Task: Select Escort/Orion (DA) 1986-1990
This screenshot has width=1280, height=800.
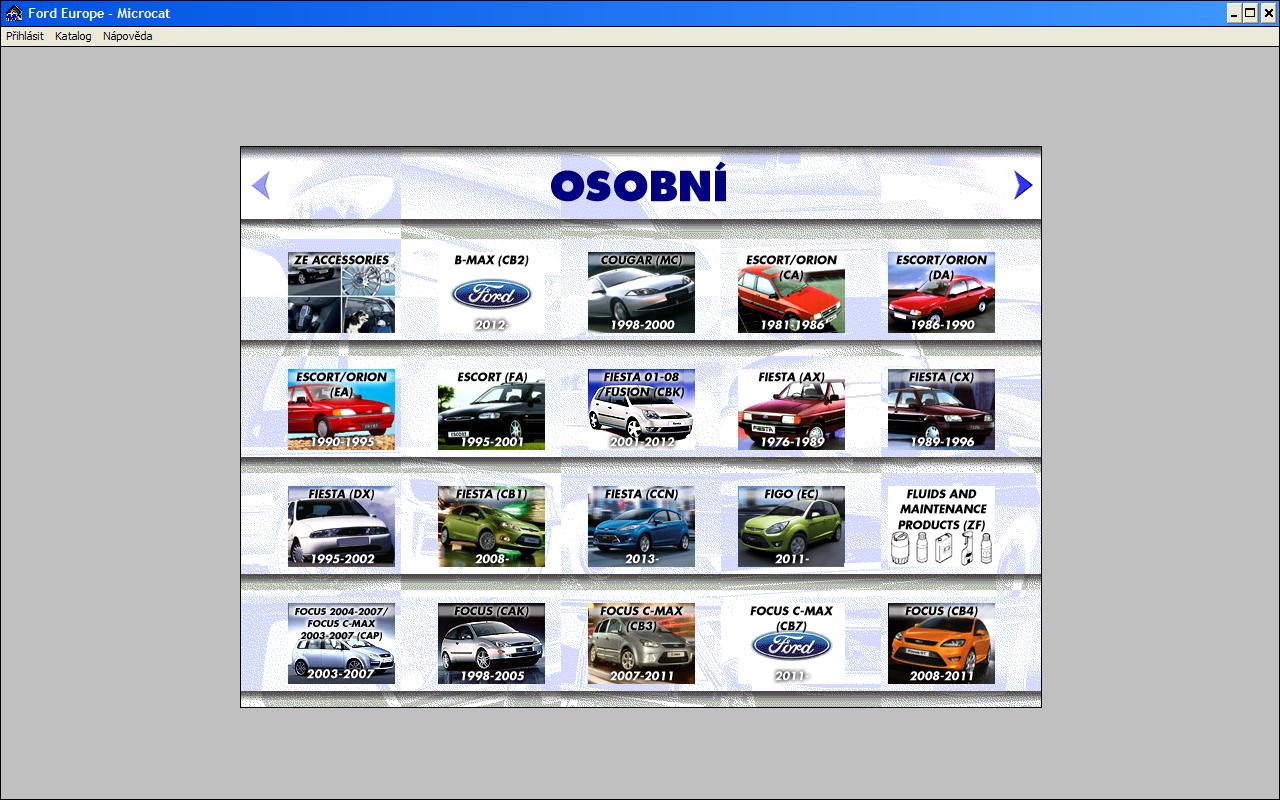Action: pyautogui.click(x=941, y=292)
